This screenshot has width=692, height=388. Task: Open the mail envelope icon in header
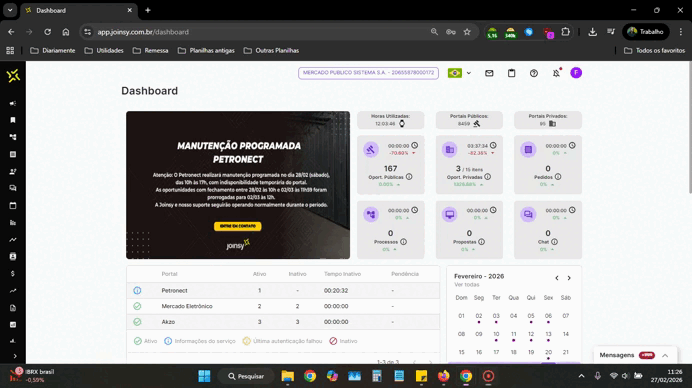pos(489,73)
